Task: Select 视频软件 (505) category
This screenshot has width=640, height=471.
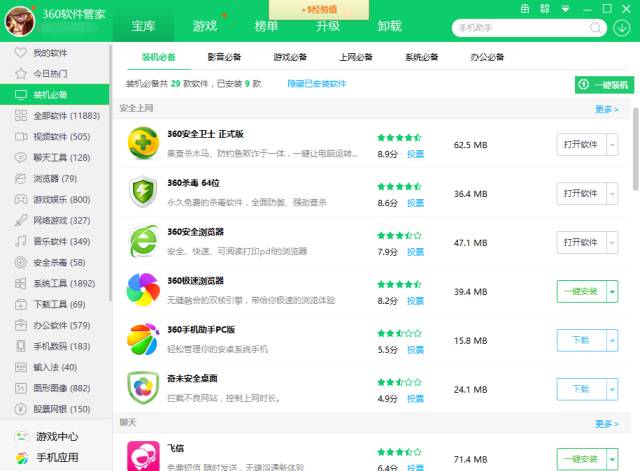Action: 55,137
